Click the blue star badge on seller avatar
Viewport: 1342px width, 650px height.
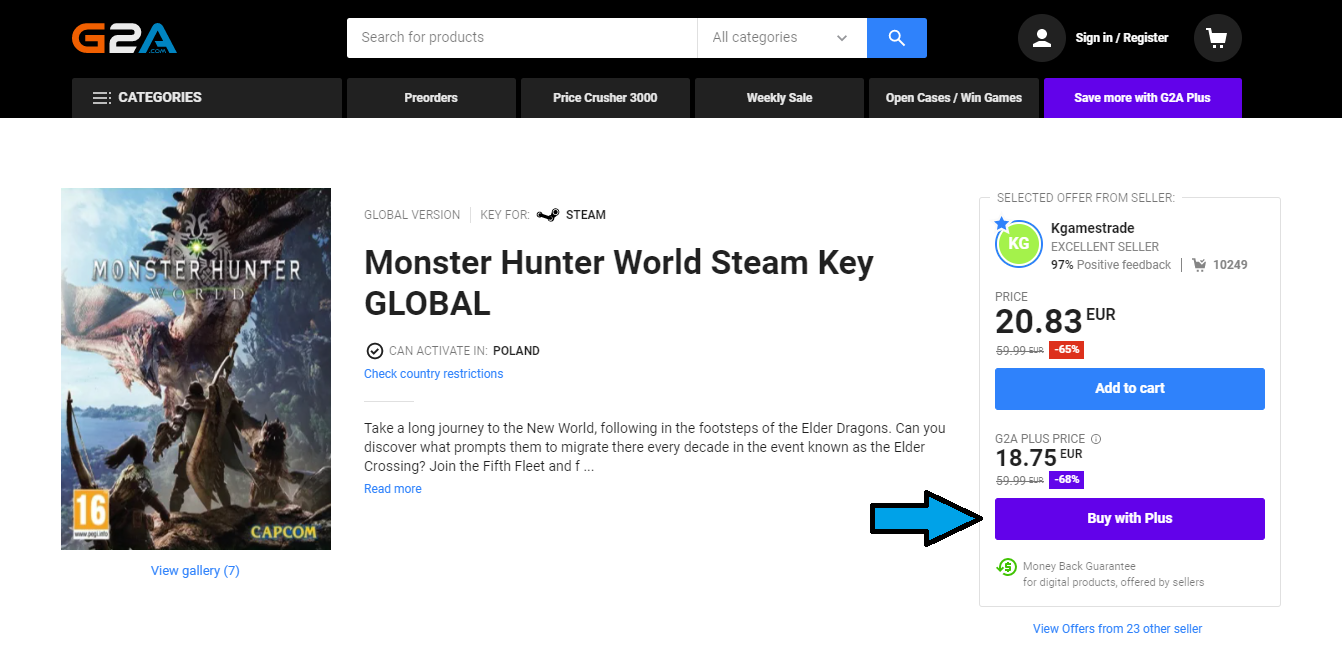(1000, 224)
